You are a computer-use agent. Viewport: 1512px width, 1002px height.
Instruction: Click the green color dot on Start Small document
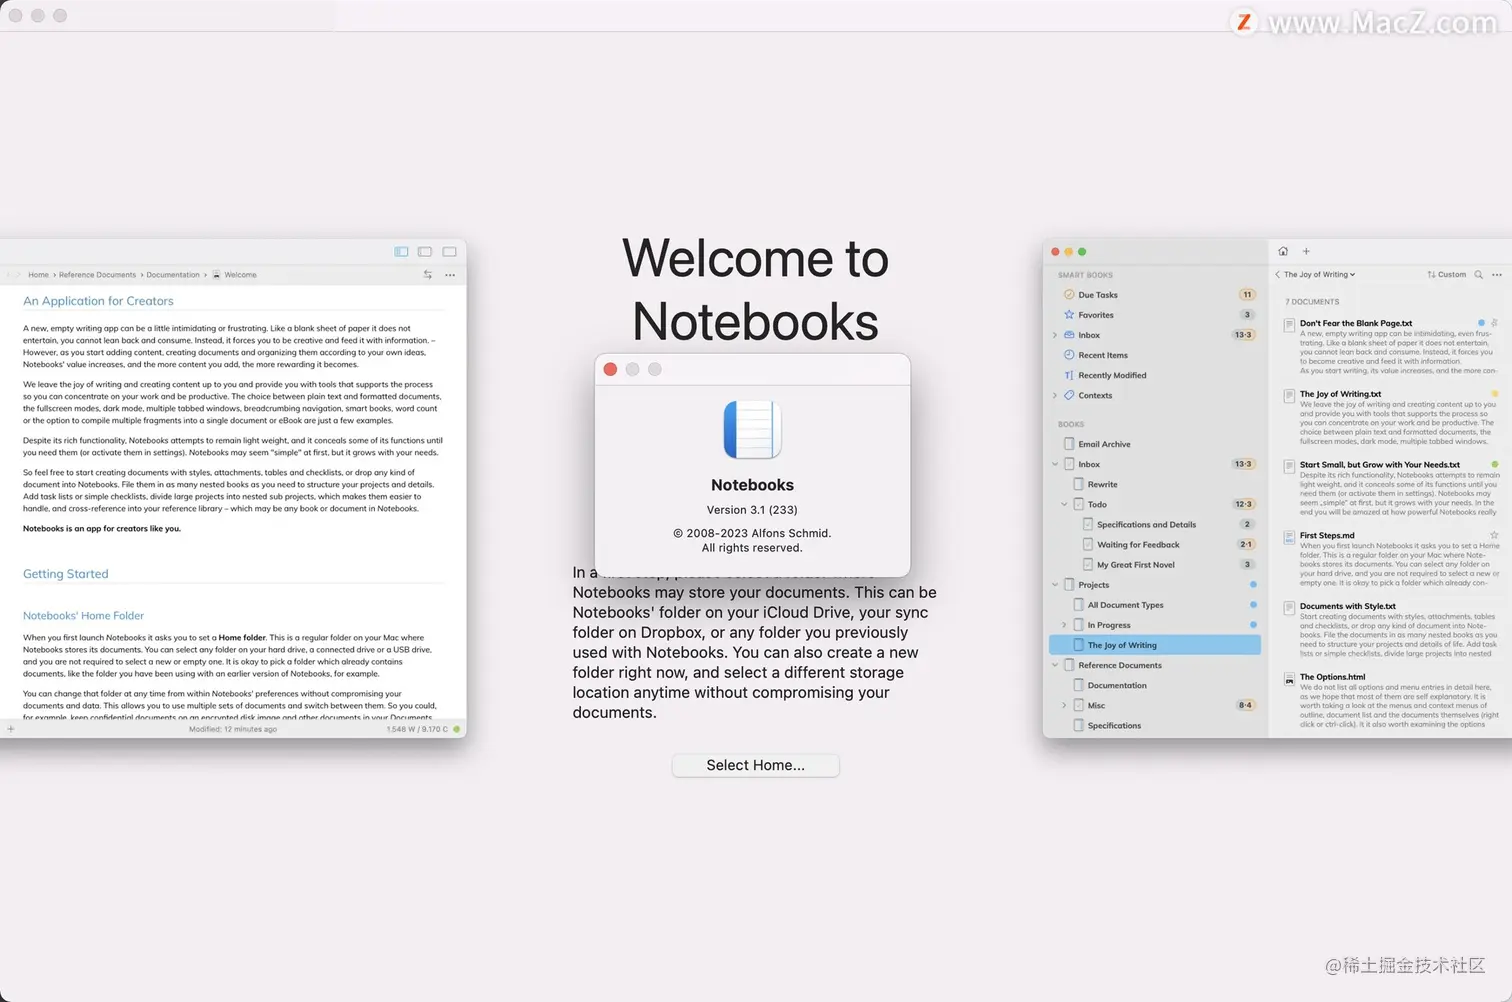1495,464
